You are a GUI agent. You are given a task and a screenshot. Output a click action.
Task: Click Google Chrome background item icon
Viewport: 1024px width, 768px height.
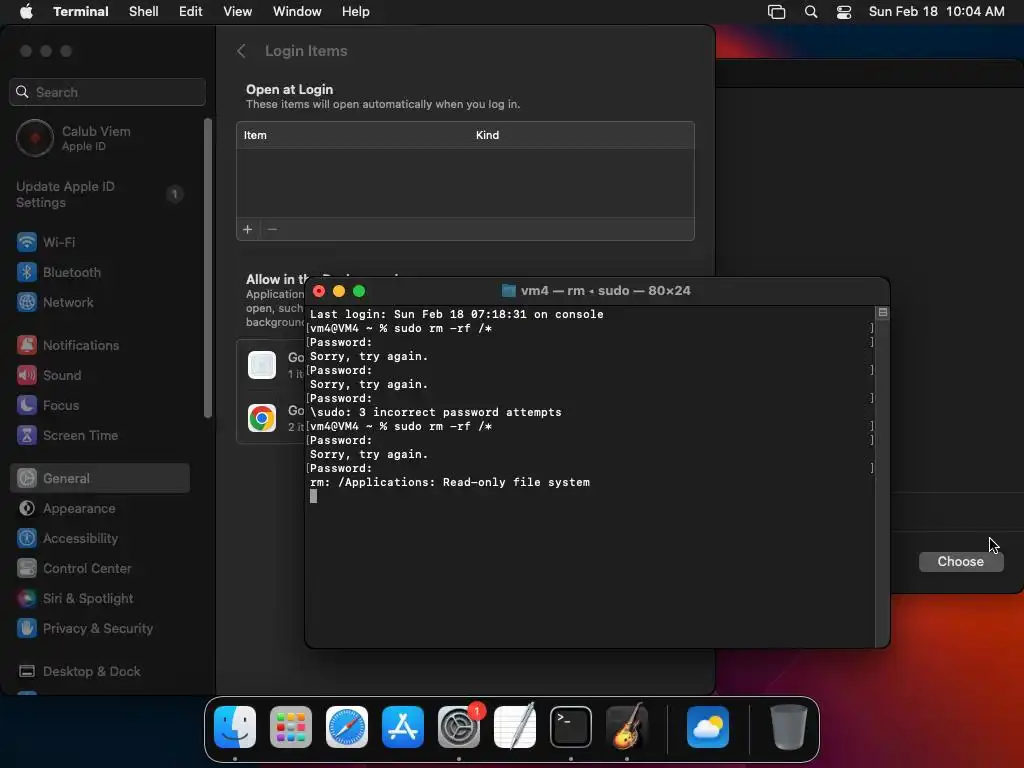point(262,418)
